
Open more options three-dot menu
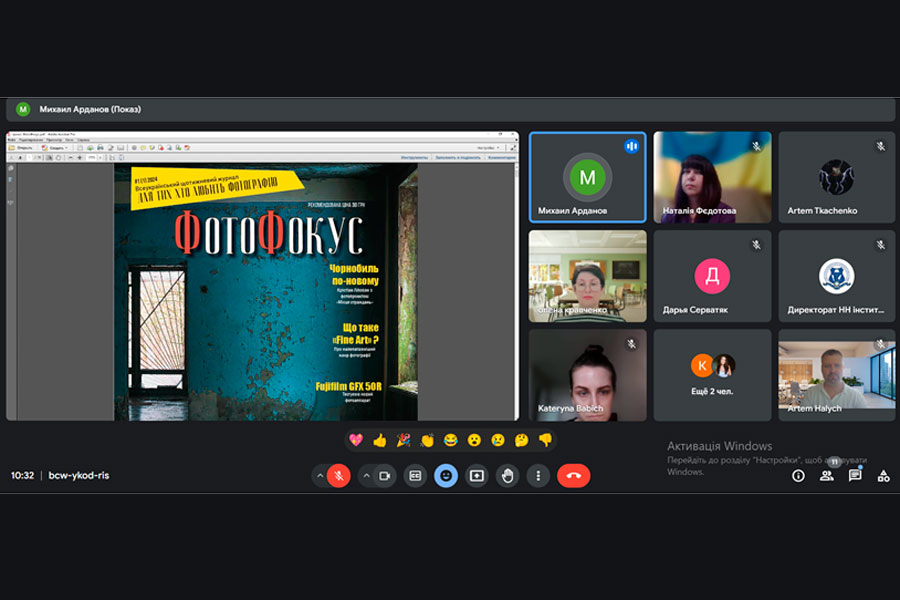click(539, 476)
